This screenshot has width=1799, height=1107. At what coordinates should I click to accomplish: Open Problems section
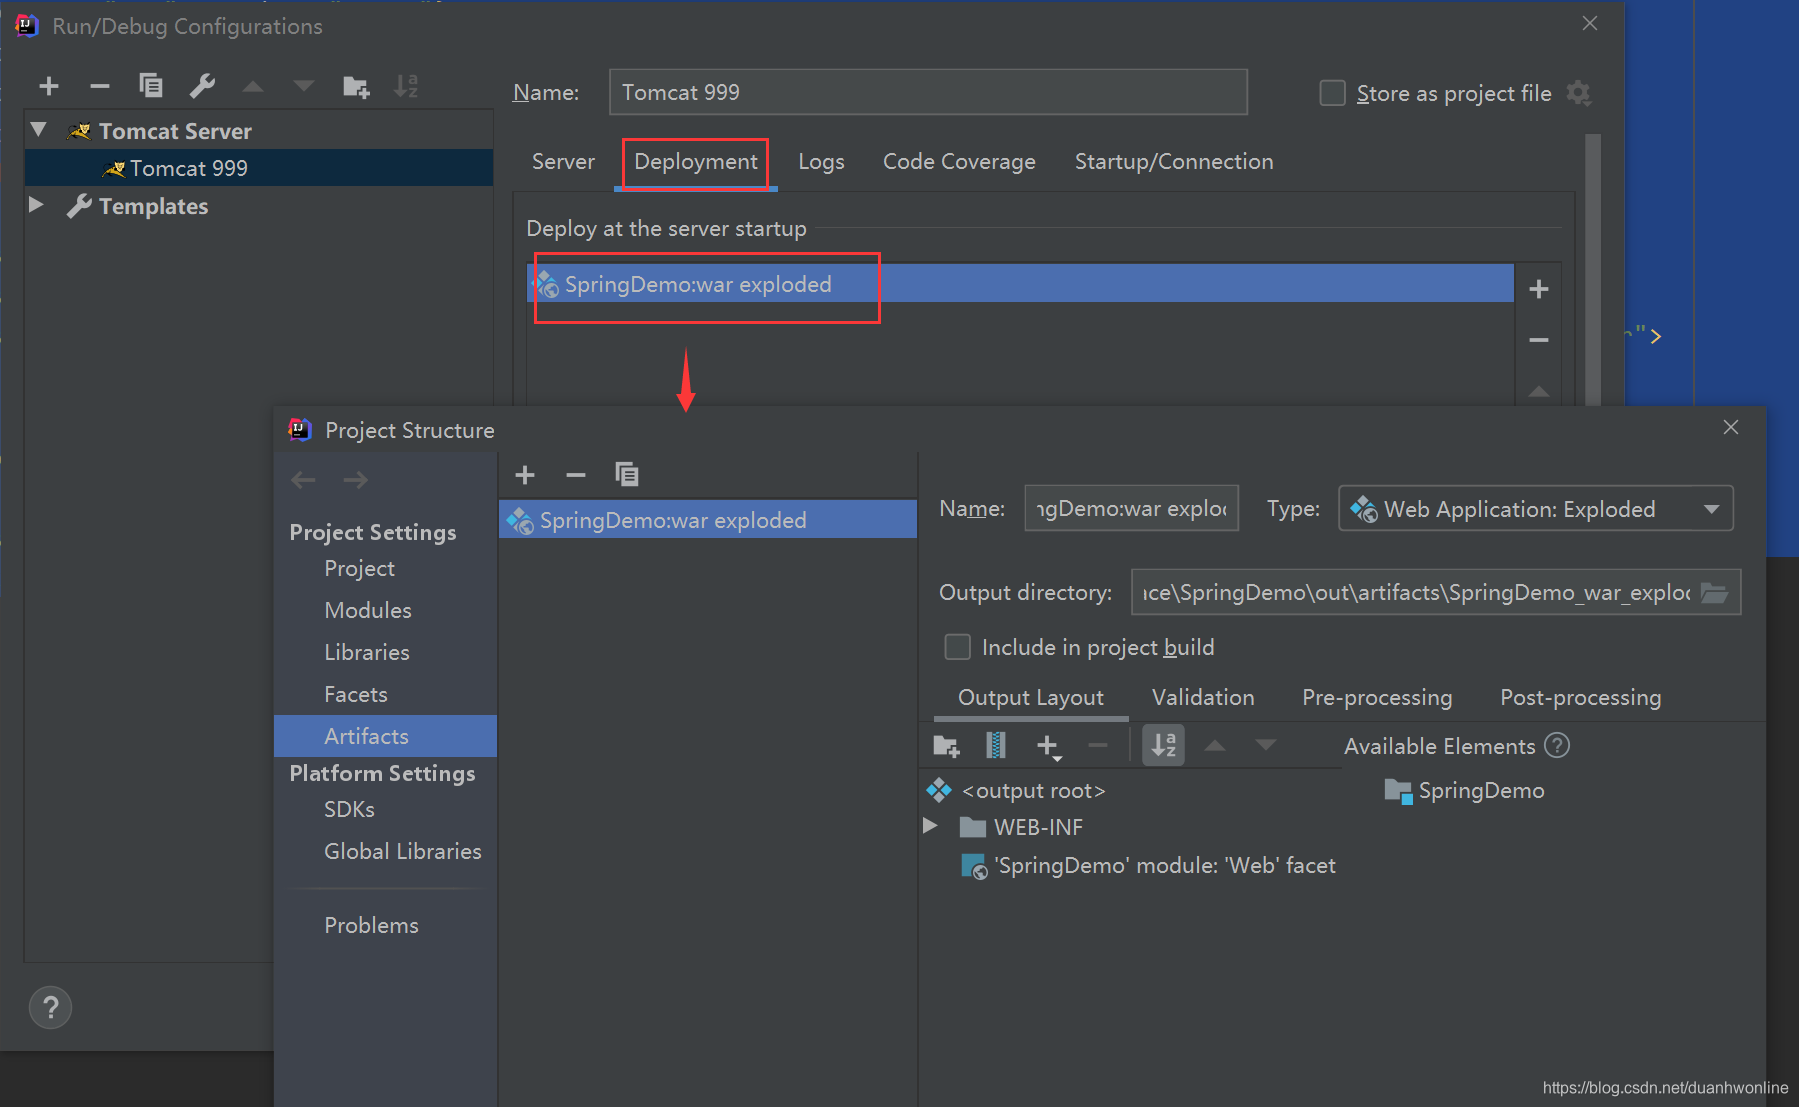coord(371,925)
